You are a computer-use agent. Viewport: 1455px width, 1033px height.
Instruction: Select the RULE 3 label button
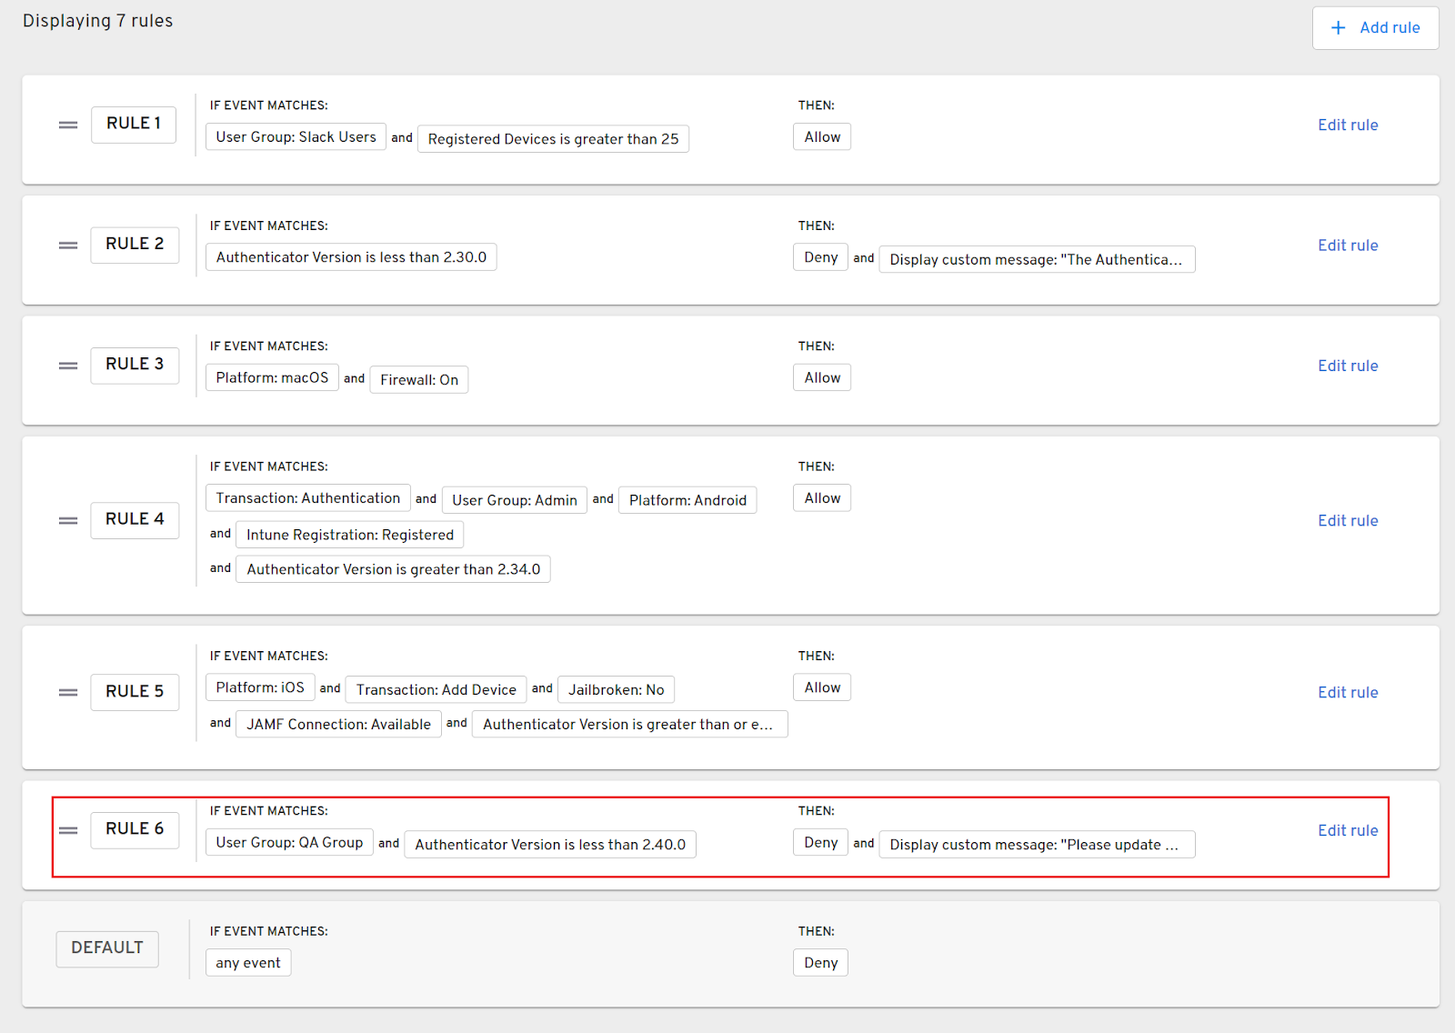point(135,365)
